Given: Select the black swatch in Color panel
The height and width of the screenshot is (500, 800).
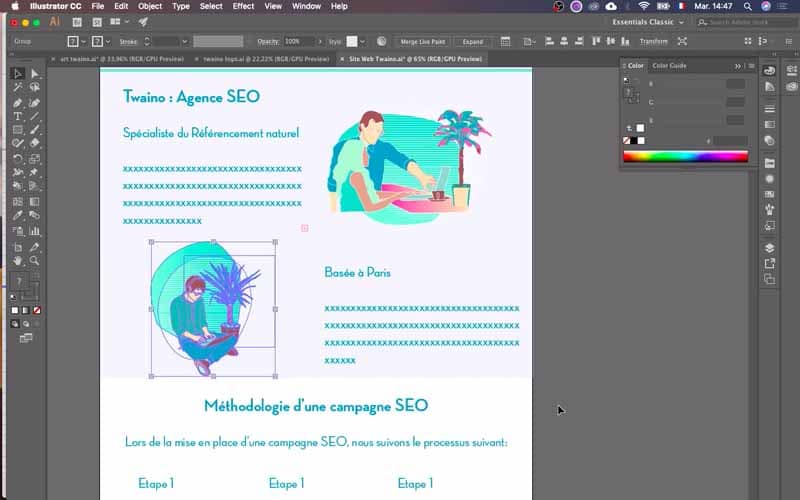Looking at the screenshot, I should (x=634, y=141).
